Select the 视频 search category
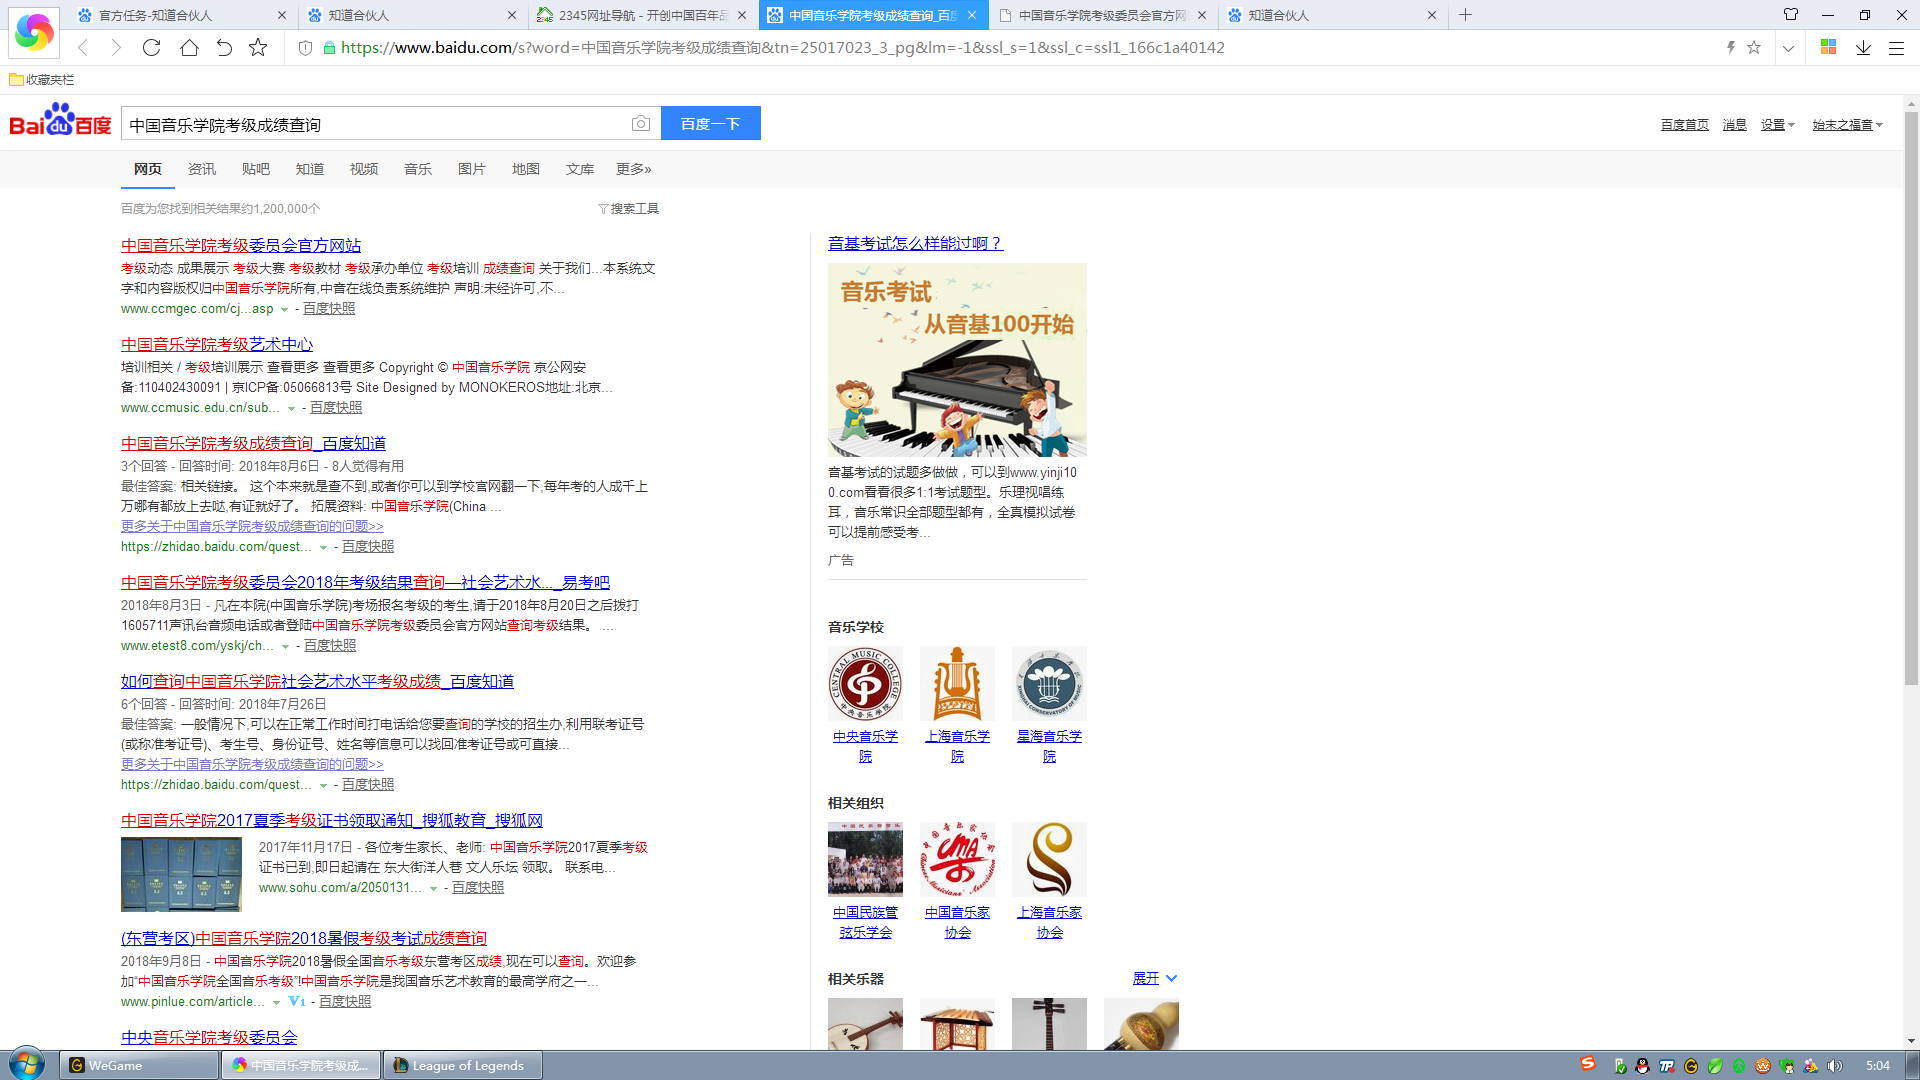The height and width of the screenshot is (1080, 1920). click(364, 169)
